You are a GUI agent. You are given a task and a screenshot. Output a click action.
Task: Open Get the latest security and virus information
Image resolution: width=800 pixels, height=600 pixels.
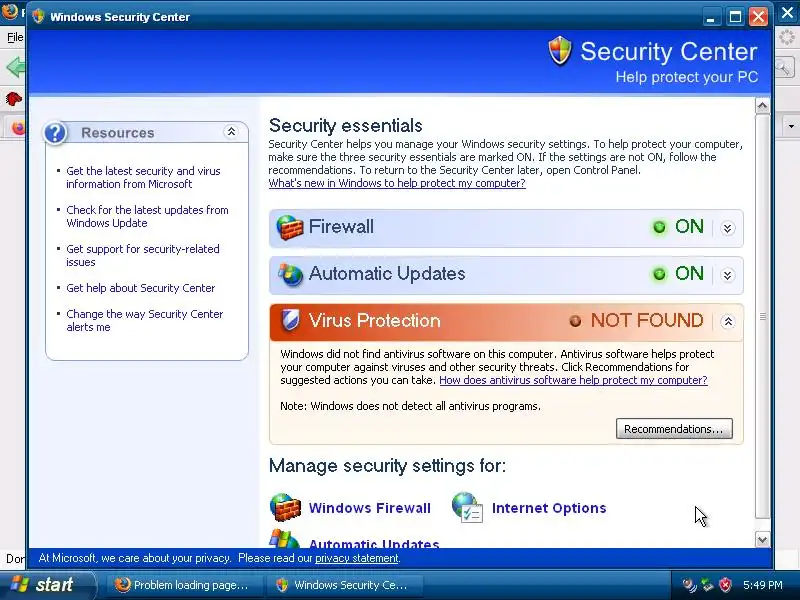pyautogui.click(x=143, y=178)
